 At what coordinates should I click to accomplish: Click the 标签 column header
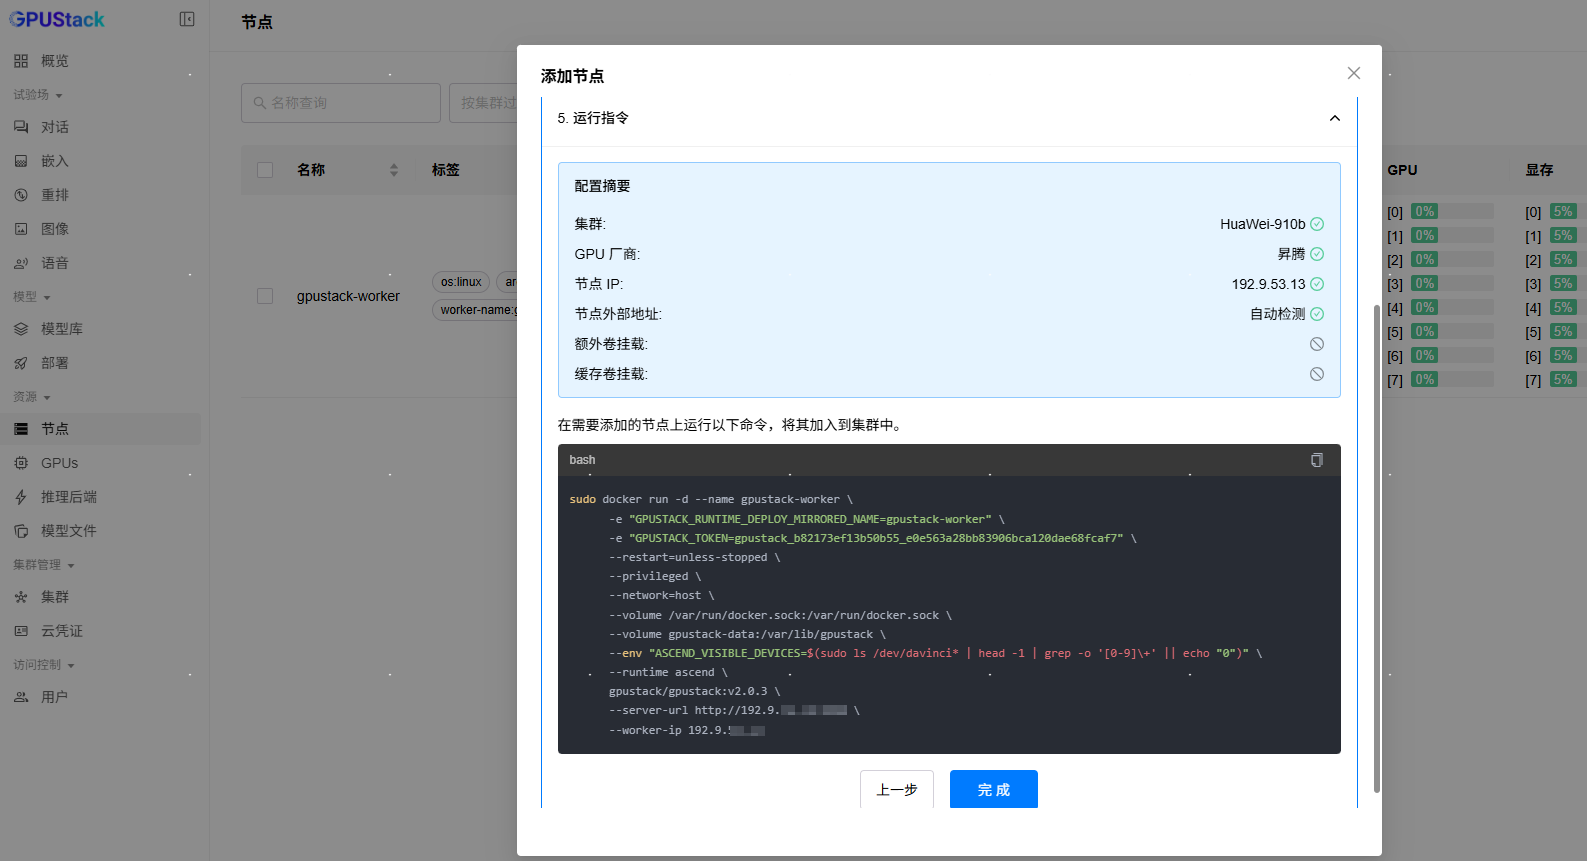(x=446, y=170)
